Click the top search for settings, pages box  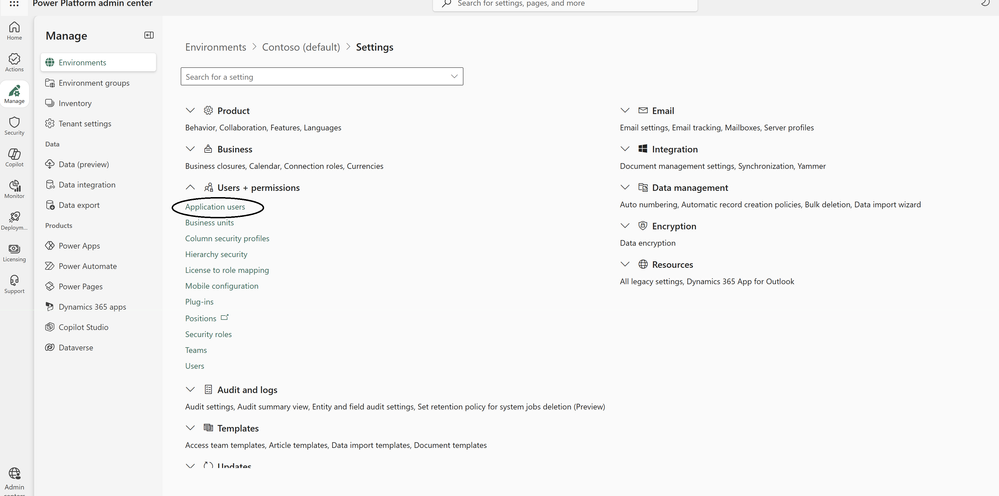click(x=565, y=4)
